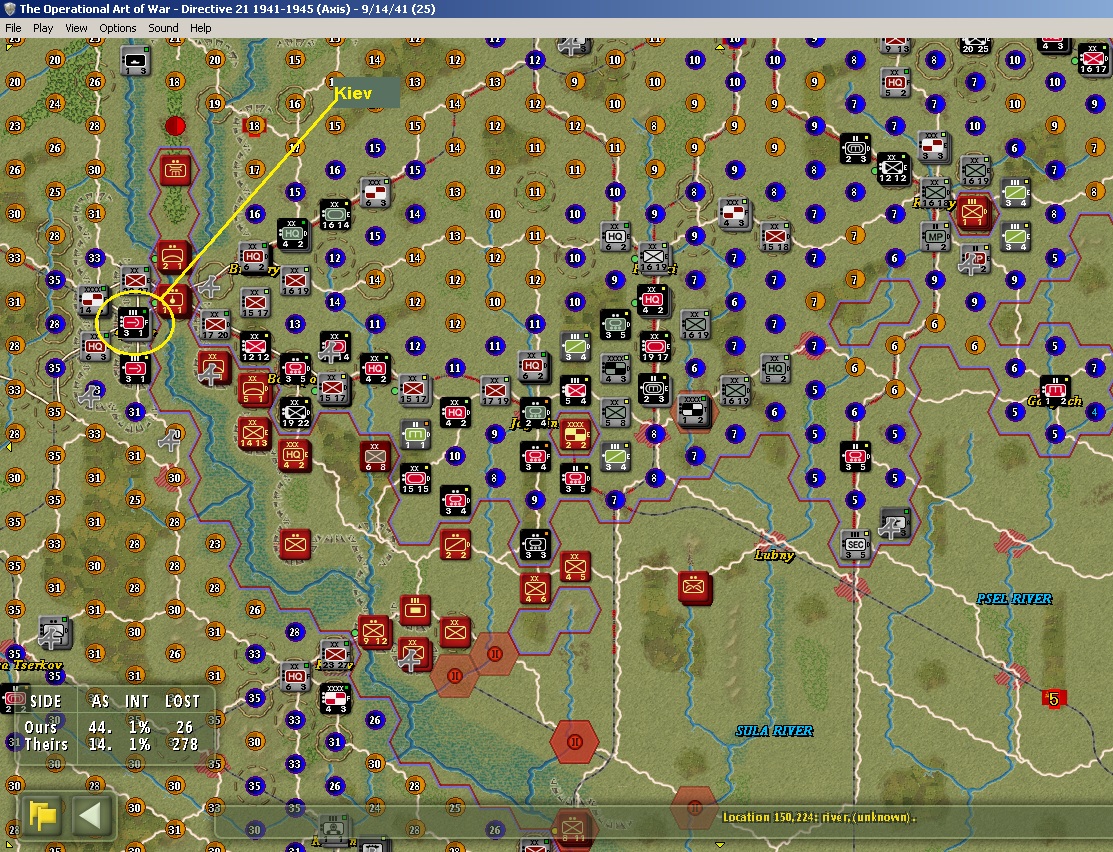1113x852 pixels.
Task: Click the INT column header
Action: [137, 701]
